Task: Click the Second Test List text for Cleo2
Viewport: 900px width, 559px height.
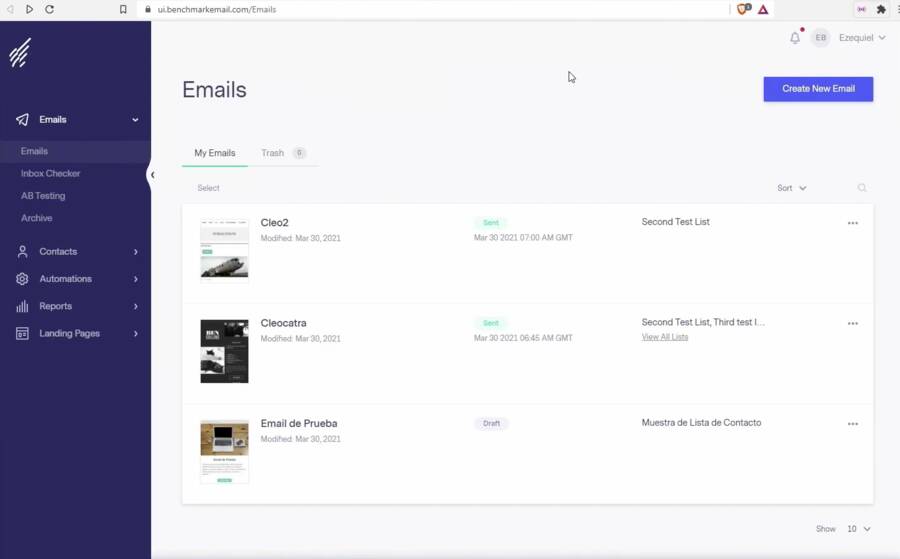Action: coord(676,222)
